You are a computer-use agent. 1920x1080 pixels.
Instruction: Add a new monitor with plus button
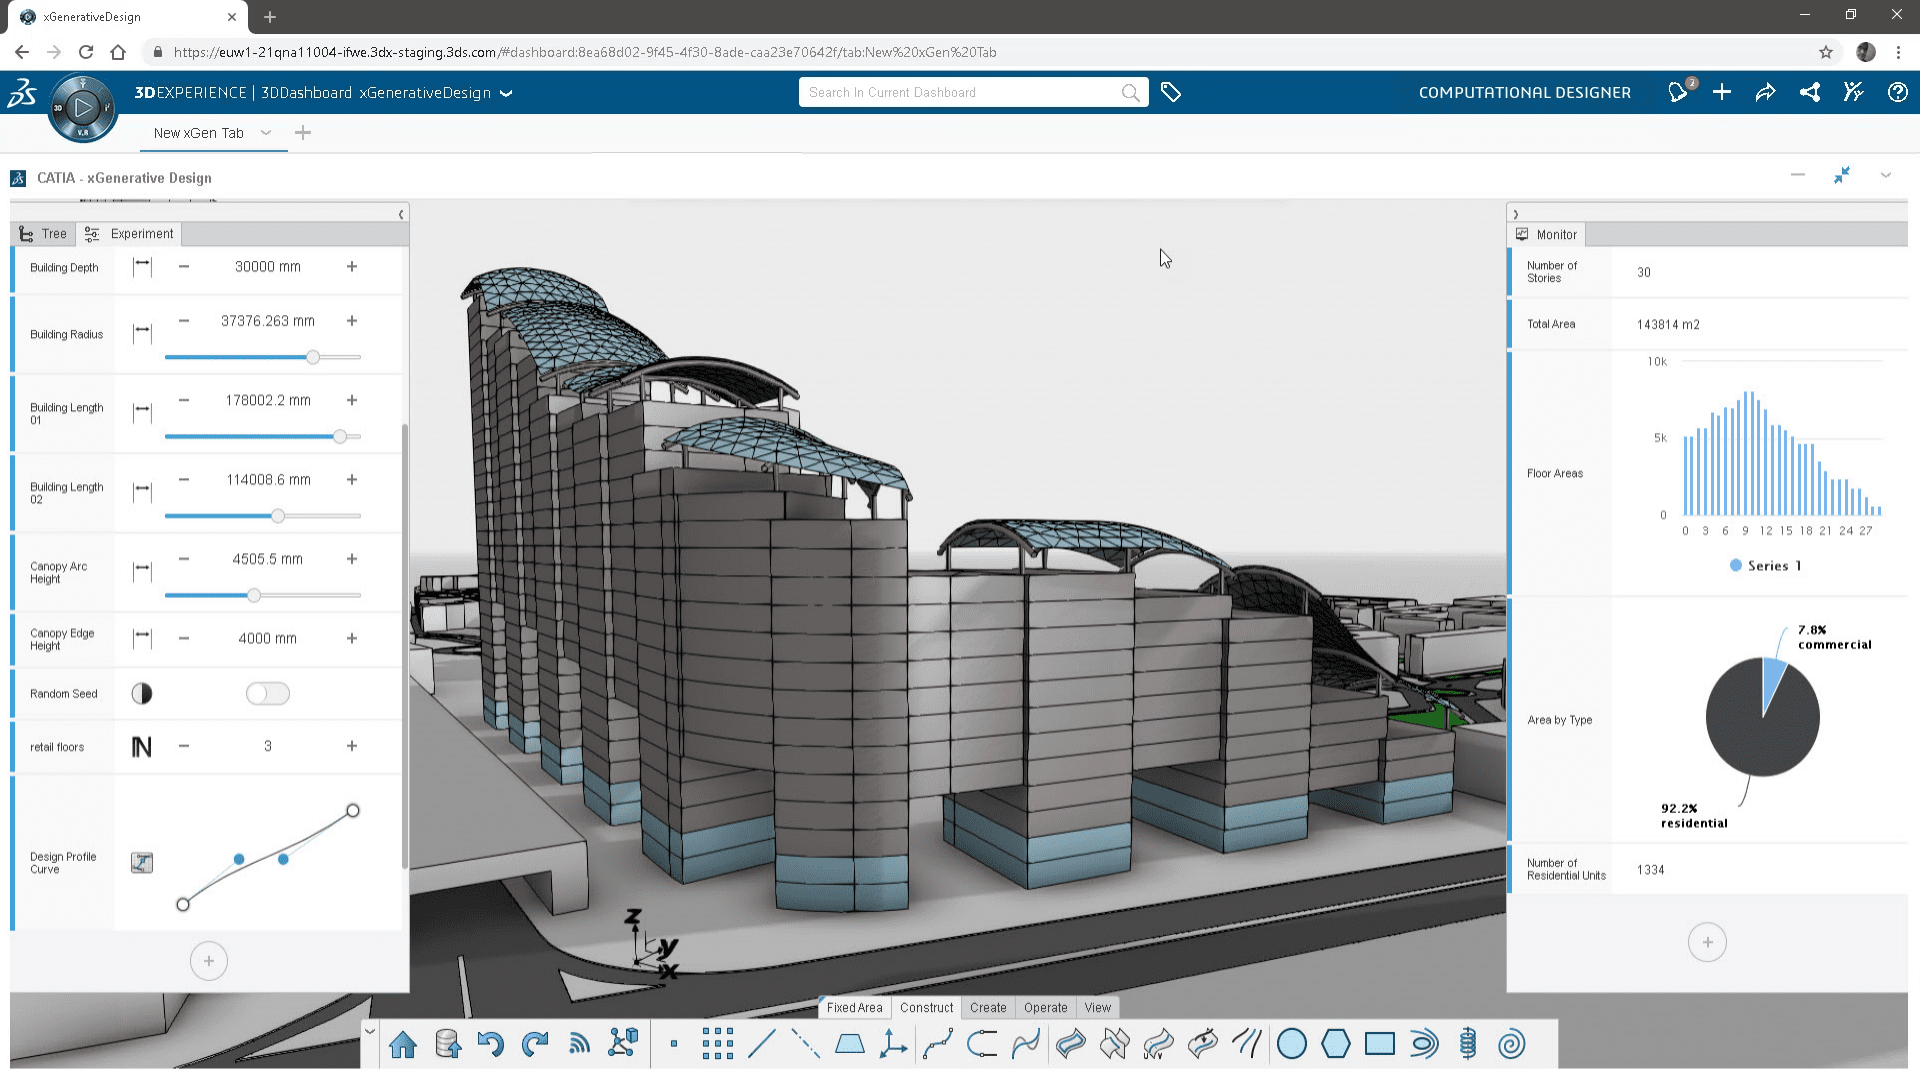1707,942
